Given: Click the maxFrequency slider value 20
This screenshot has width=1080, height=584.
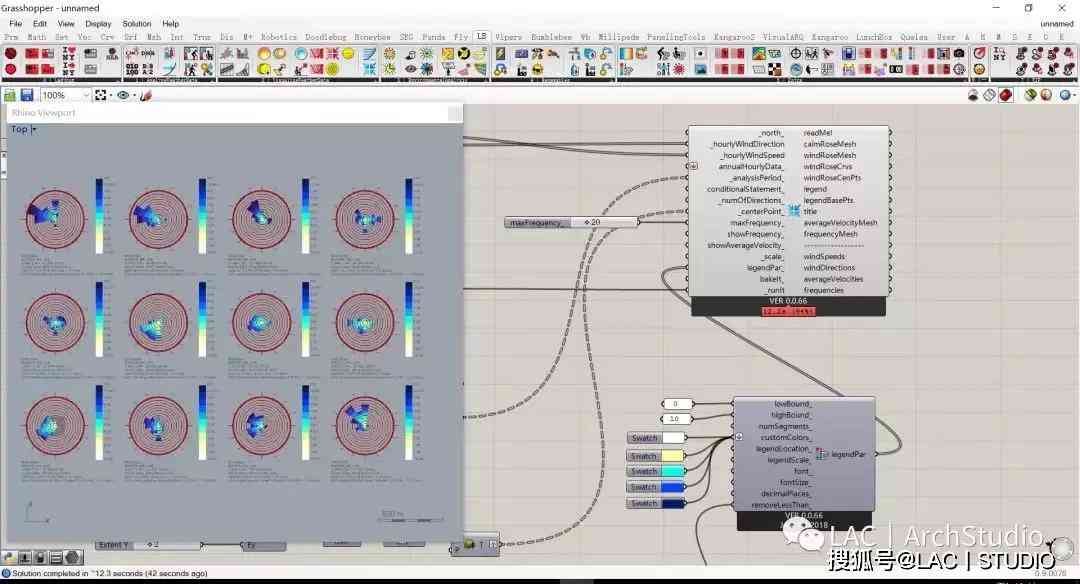Looking at the screenshot, I should pos(594,222).
